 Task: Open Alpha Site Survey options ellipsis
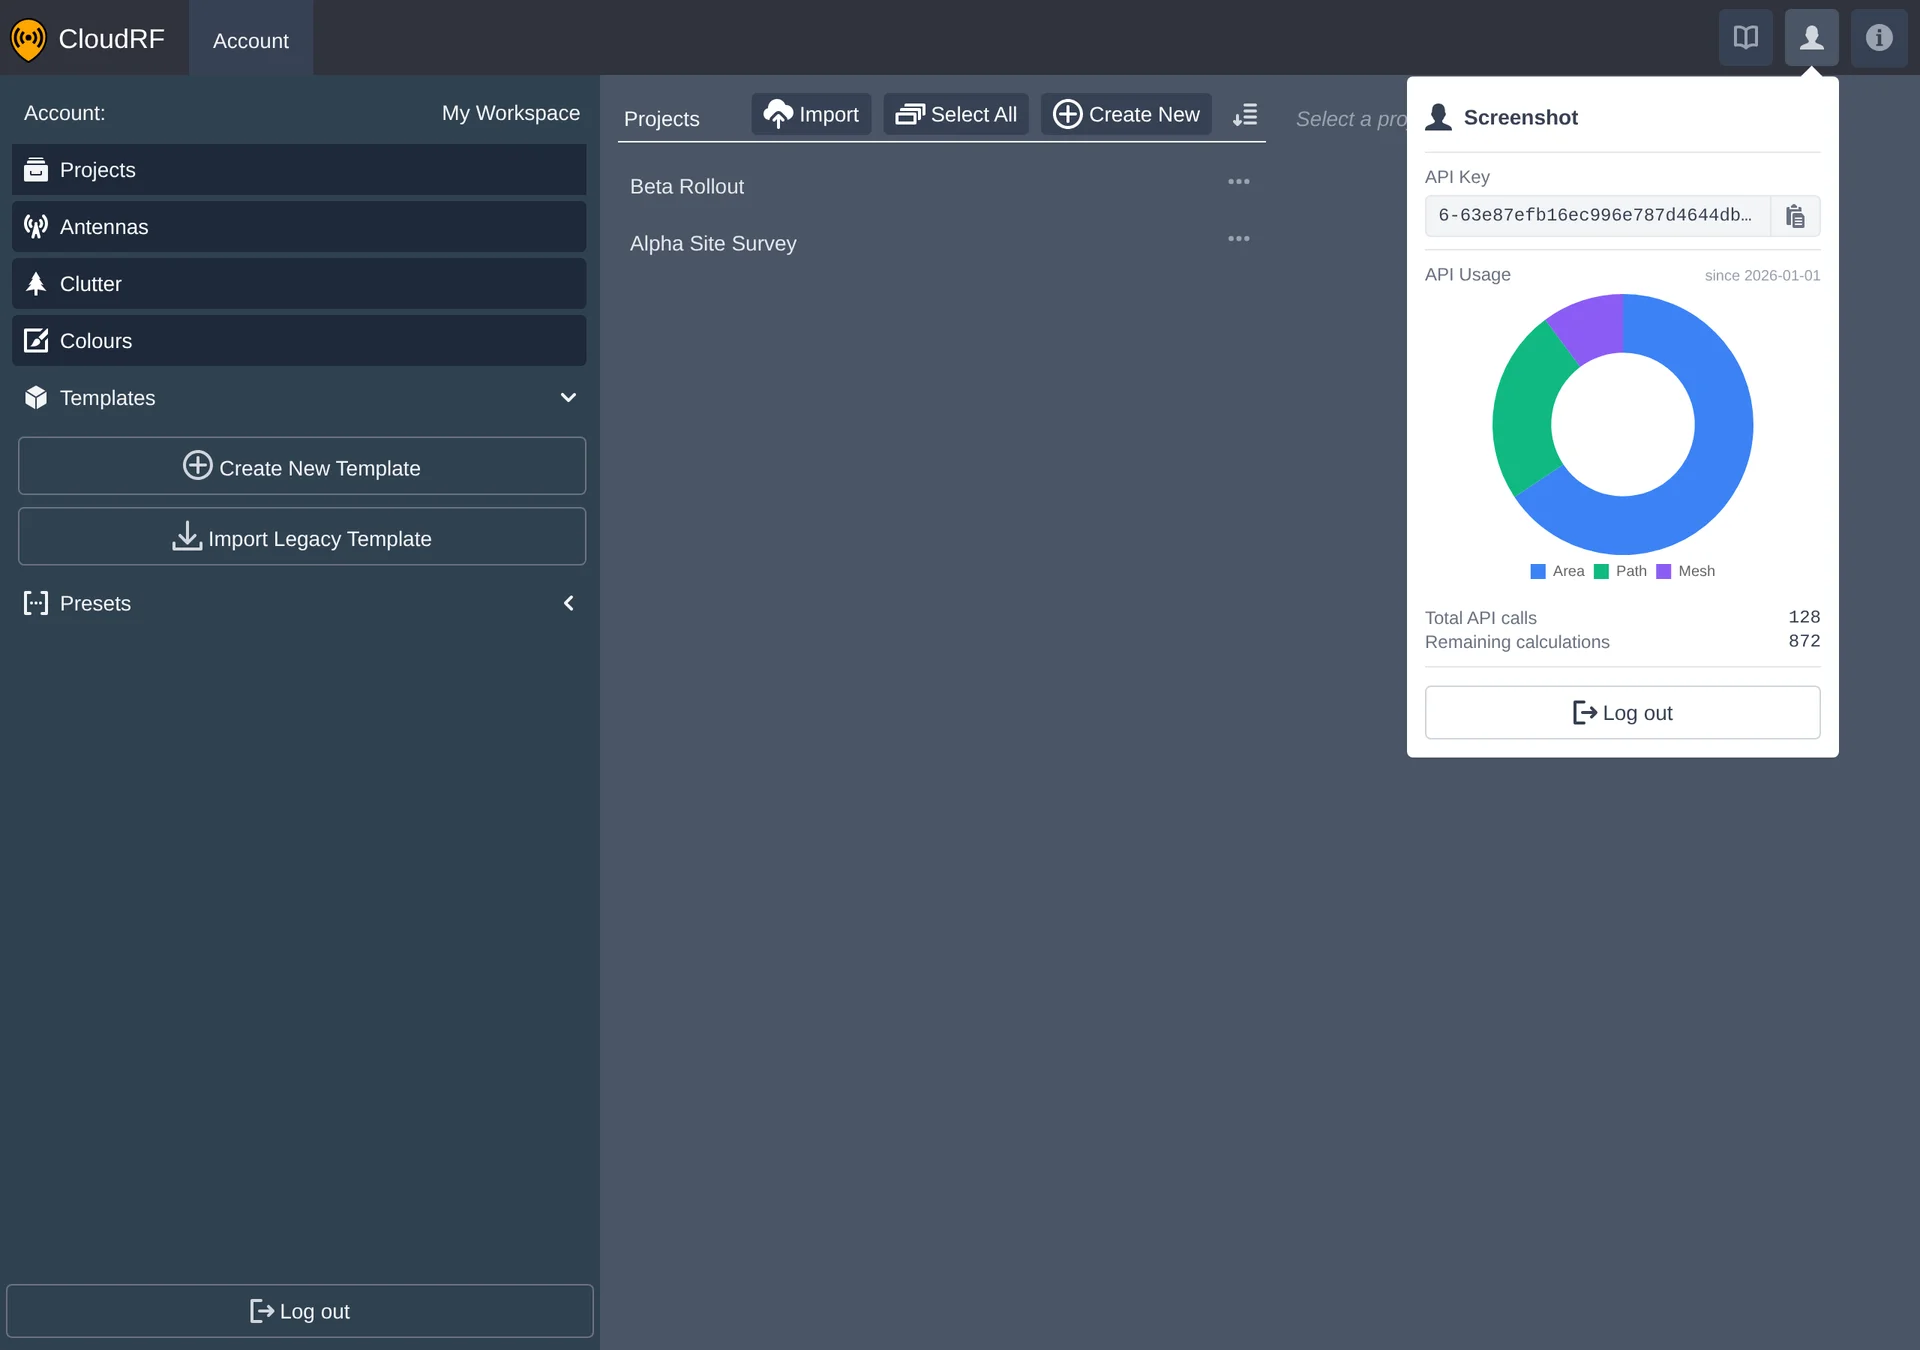[1239, 239]
